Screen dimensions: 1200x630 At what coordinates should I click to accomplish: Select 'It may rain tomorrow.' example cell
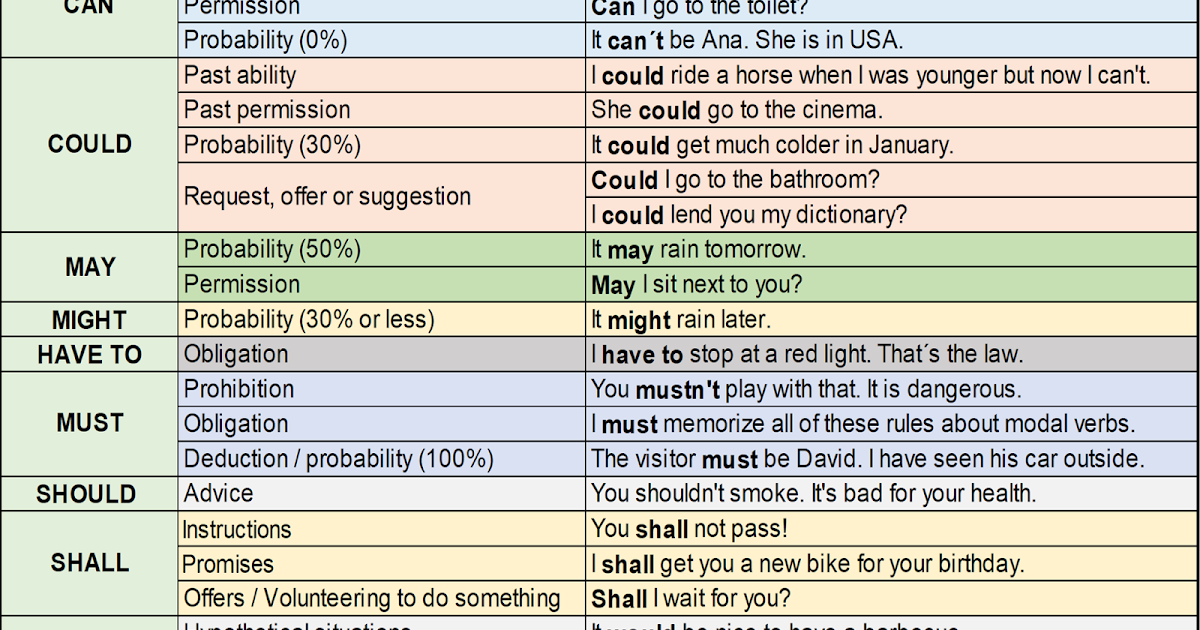(892, 249)
